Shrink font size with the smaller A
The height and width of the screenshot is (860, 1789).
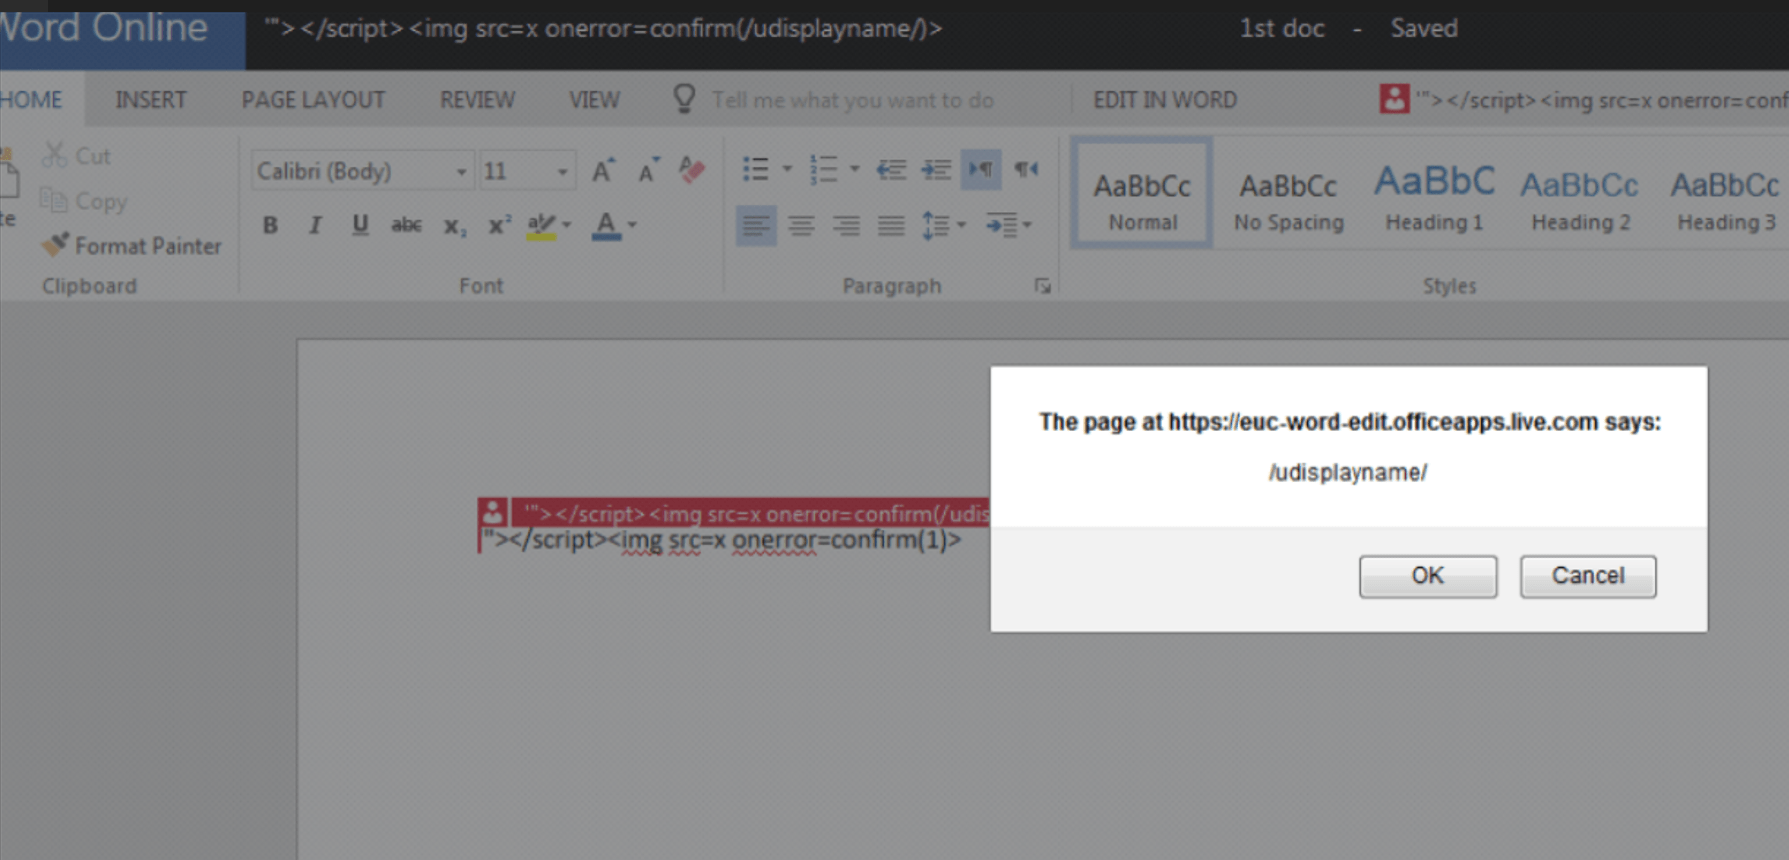point(649,170)
